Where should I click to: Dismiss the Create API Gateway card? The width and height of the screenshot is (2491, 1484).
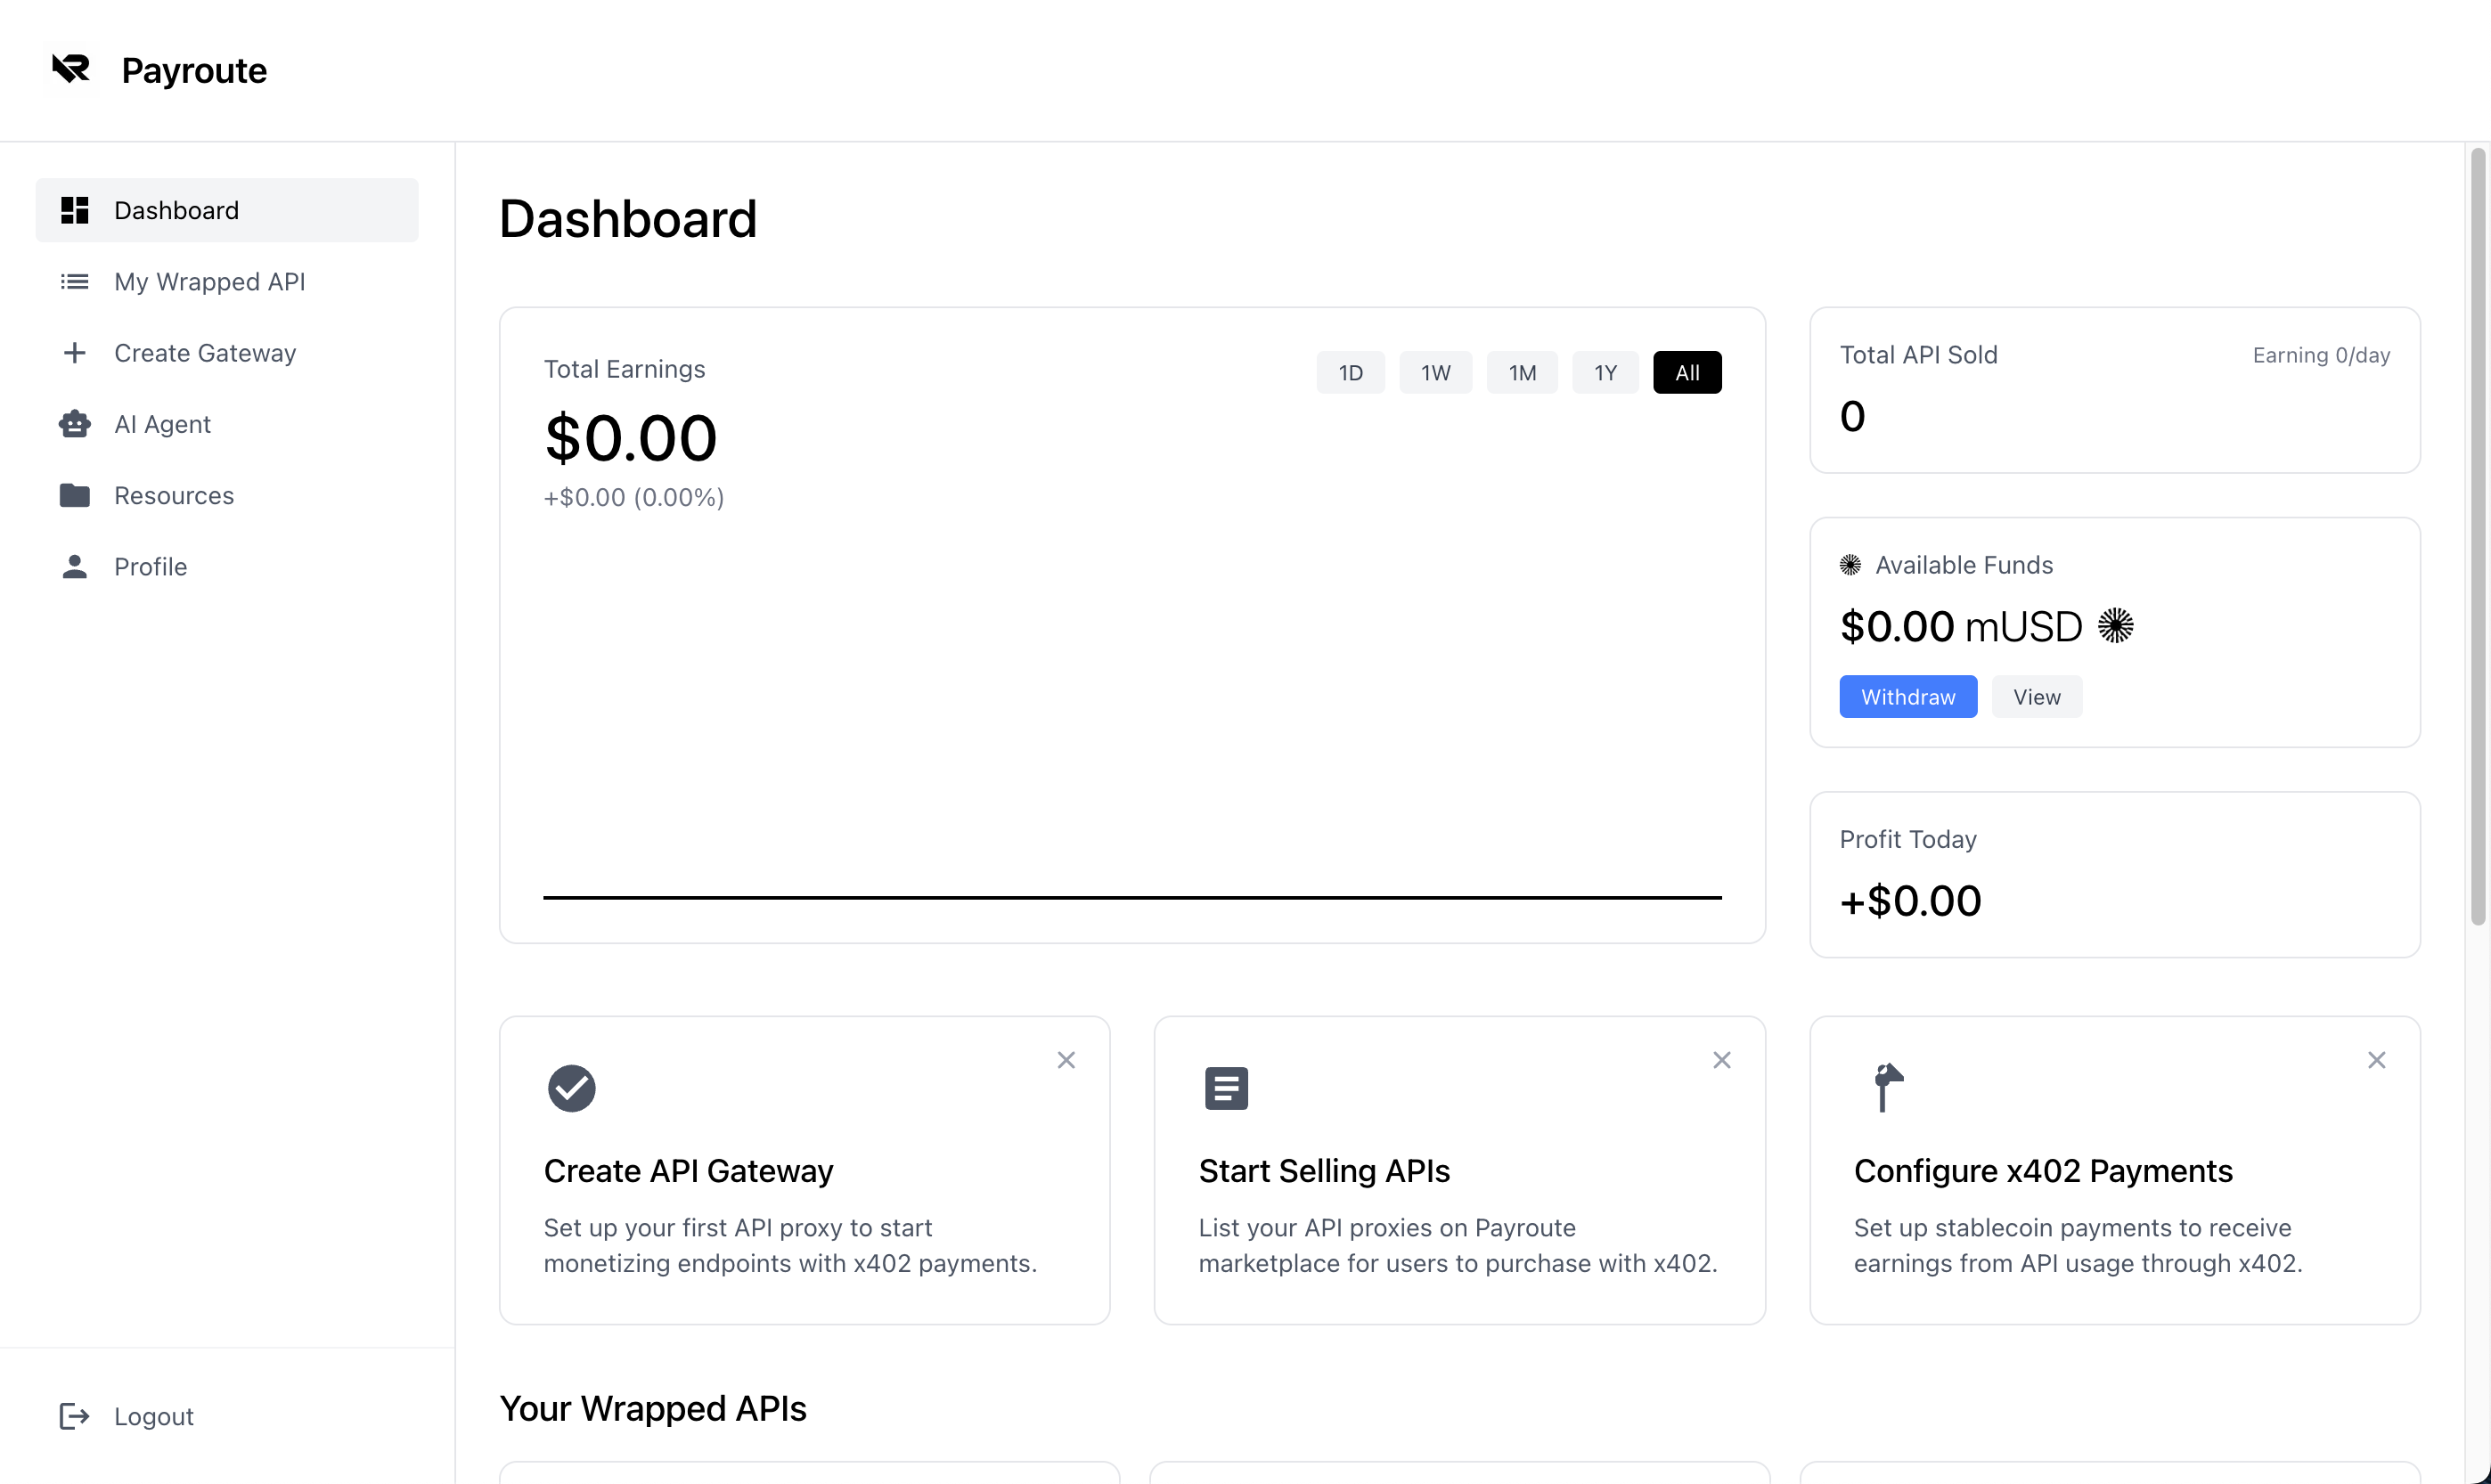click(x=1066, y=1060)
